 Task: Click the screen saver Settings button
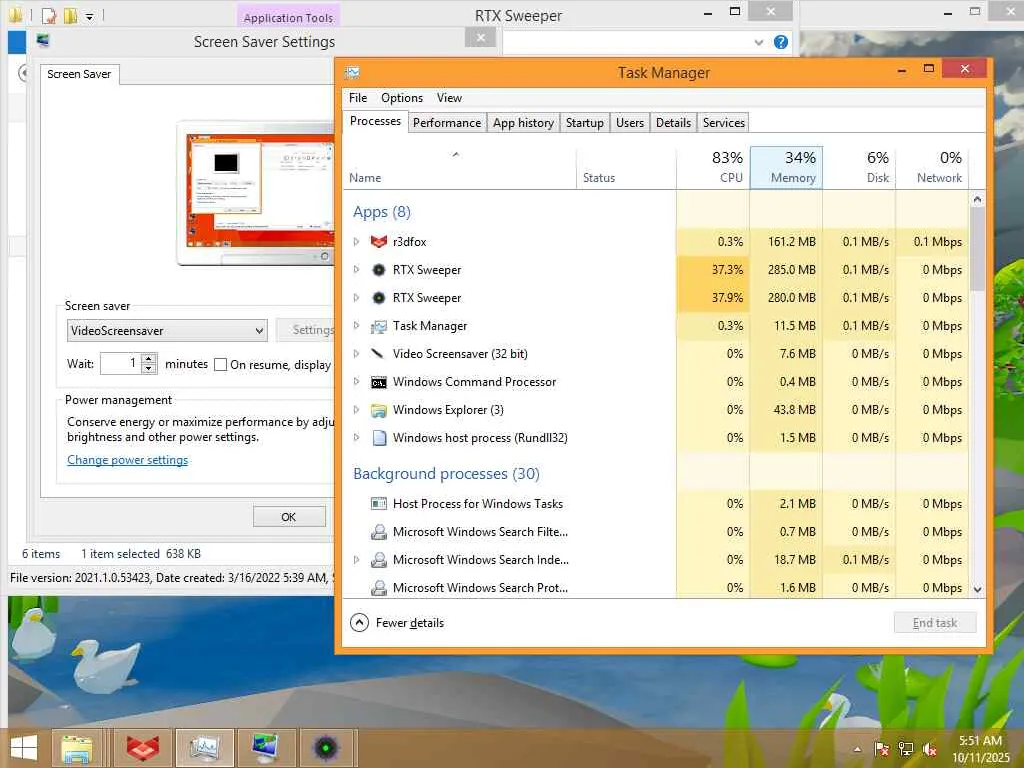[x=306, y=330]
